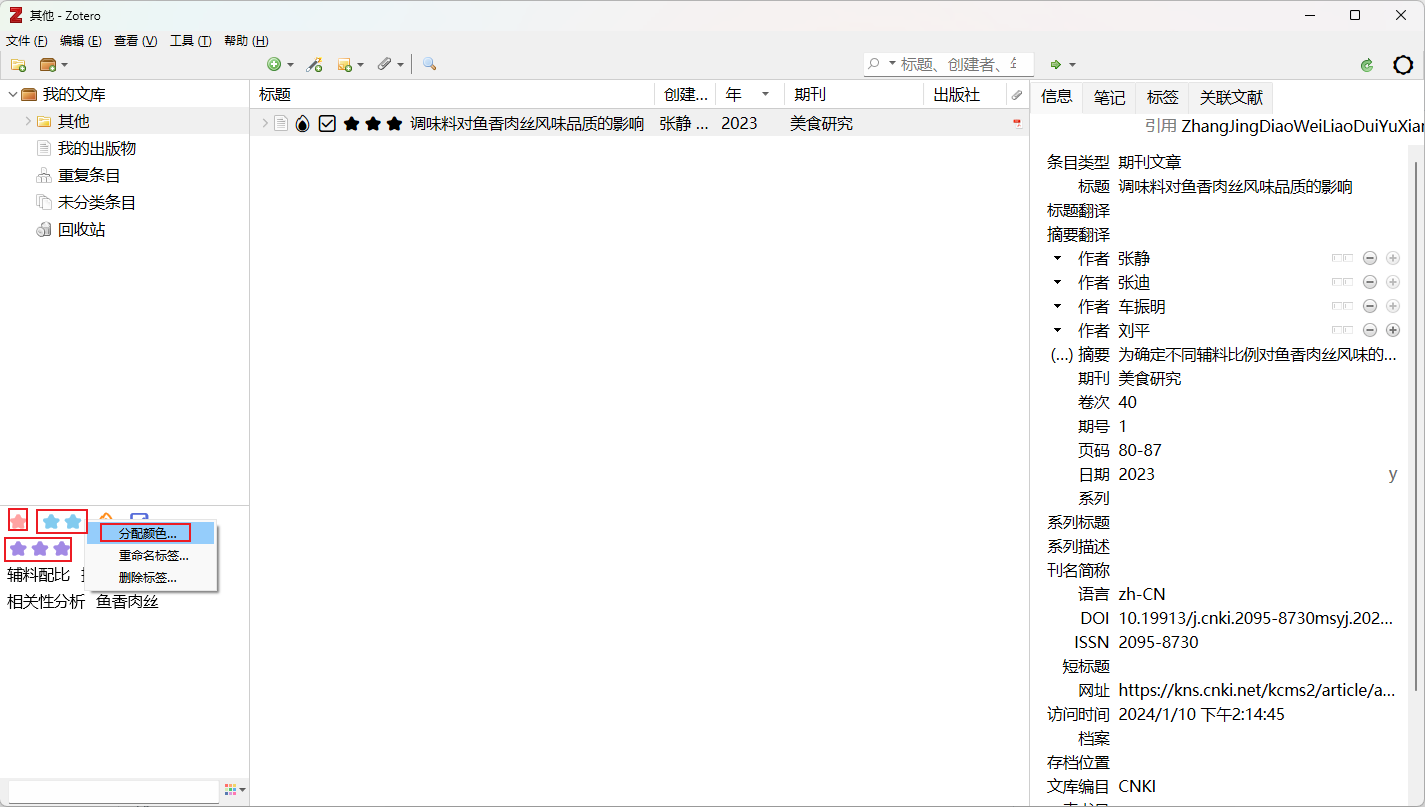Screen dimensions: 1425x807
Task: Click the 相关性分析 tag
Action: (x=46, y=602)
